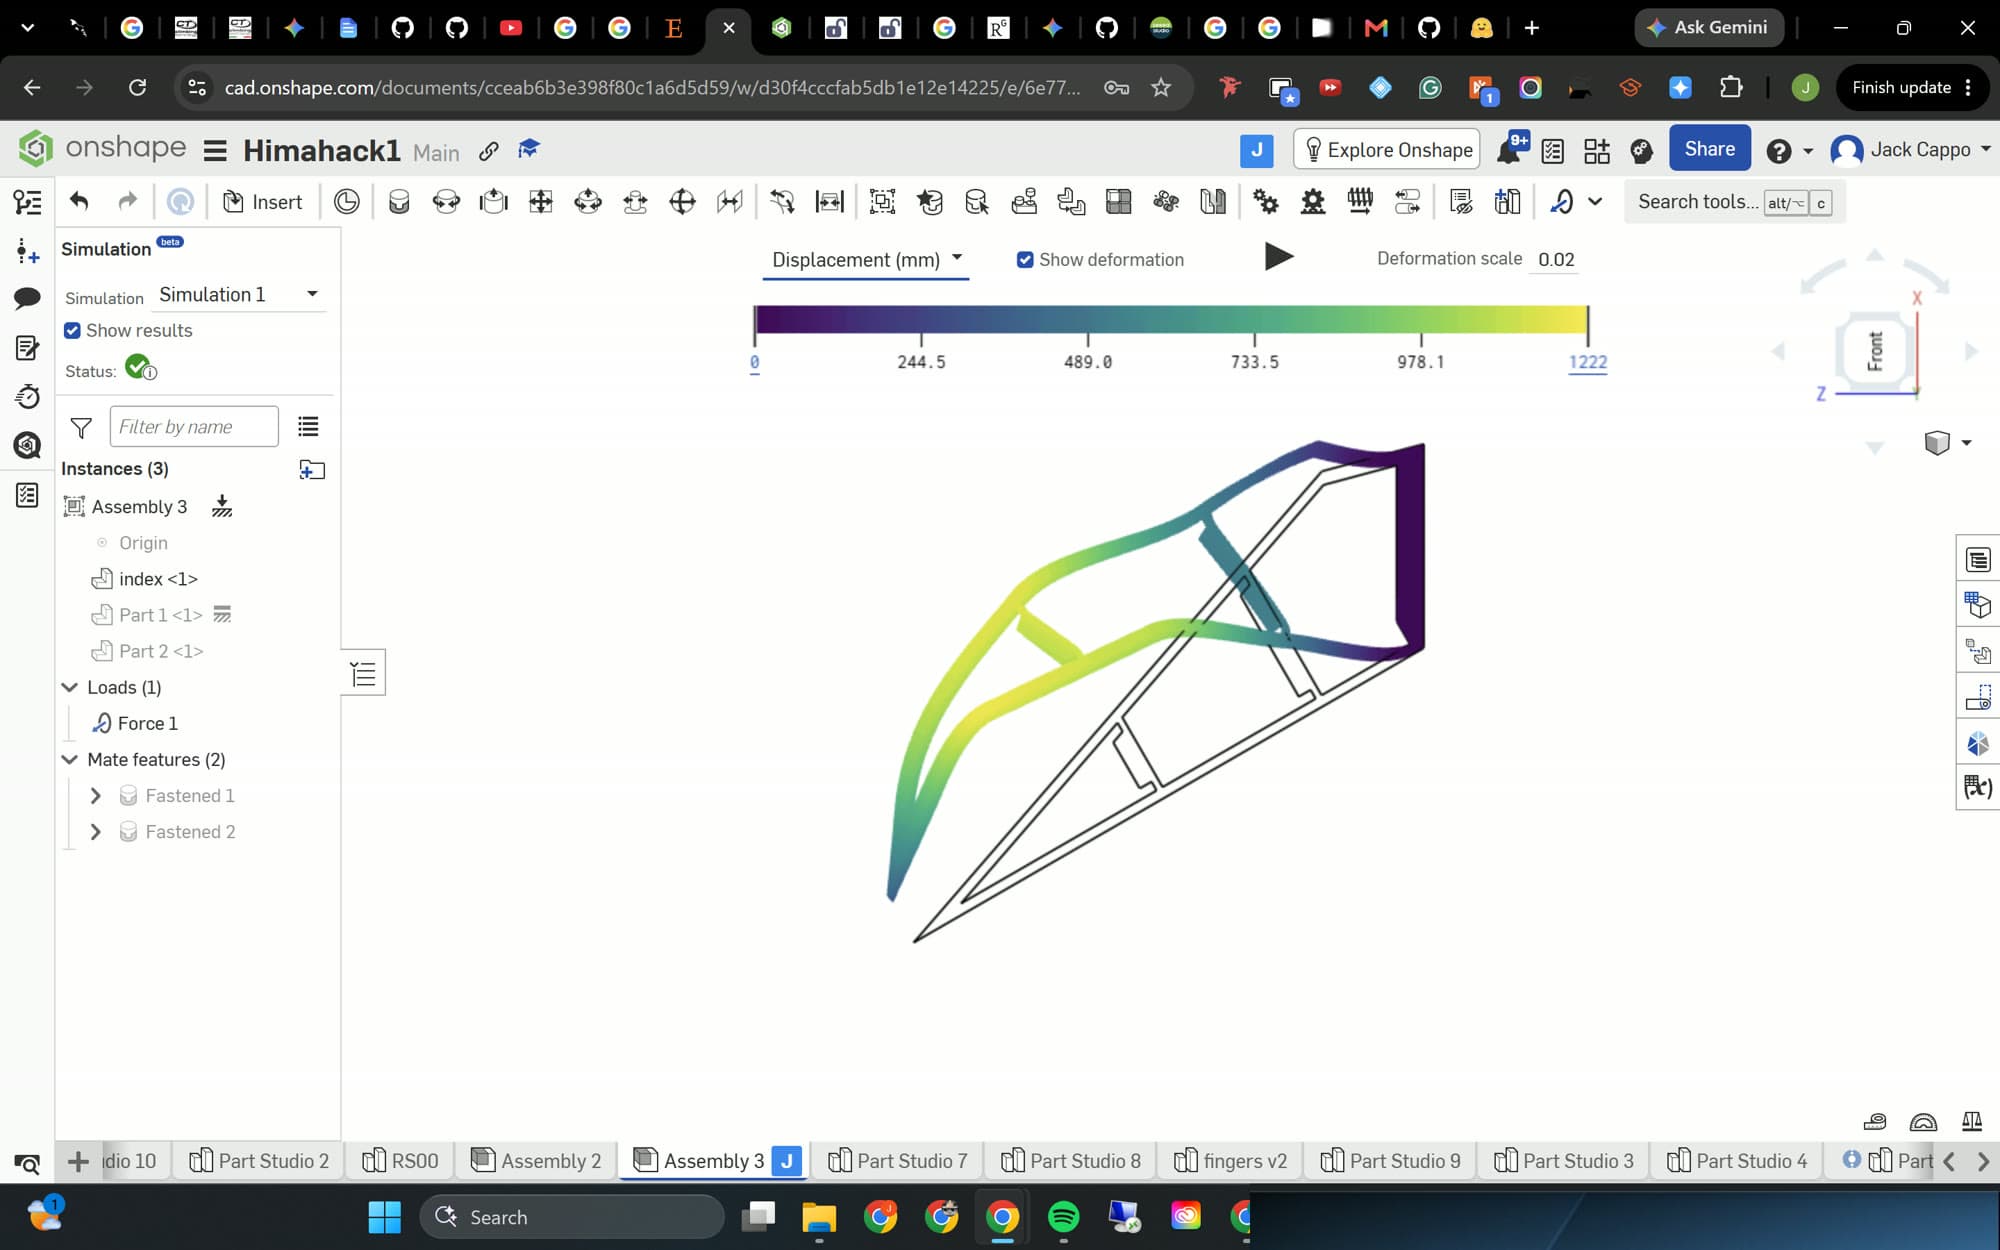The height and width of the screenshot is (1250, 2000).
Task: Click the Insert button
Action: point(262,202)
